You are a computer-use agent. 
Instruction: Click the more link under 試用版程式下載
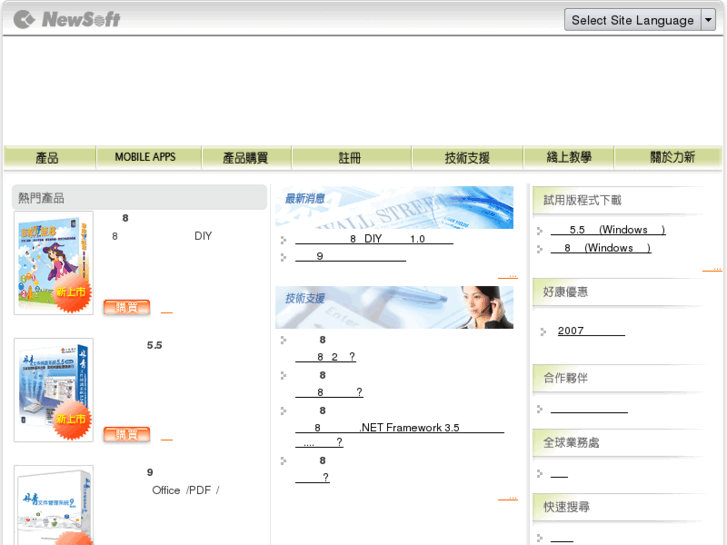[712, 269]
